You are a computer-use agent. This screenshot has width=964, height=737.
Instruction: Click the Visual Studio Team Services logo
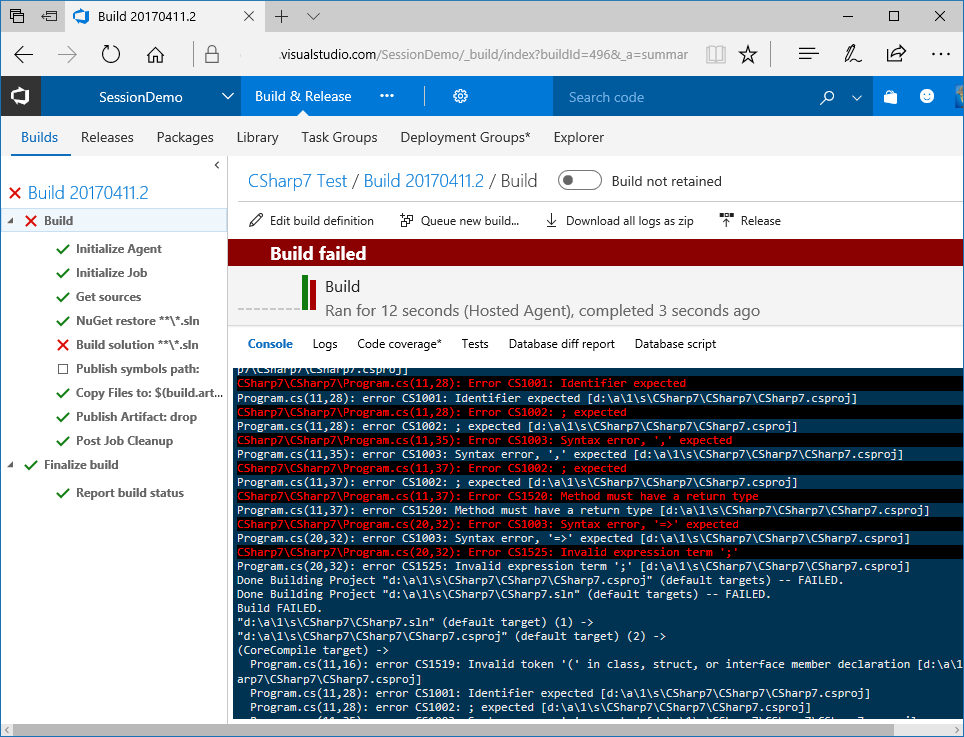pos(20,97)
